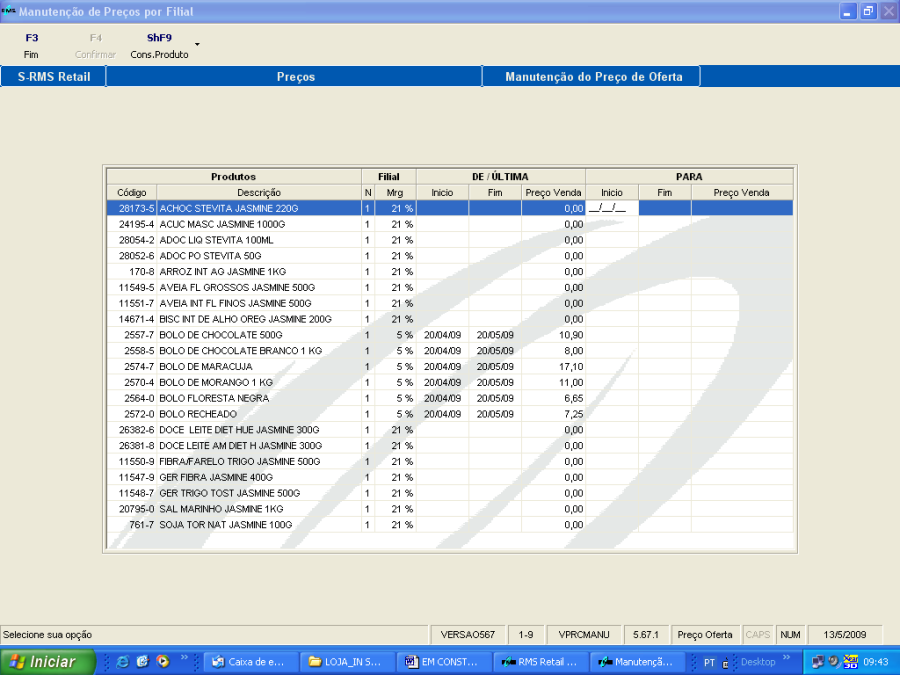The height and width of the screenshot is (675, 900).
Task: Select row ACUC MASC JASMINE 1000G
Action: 449,224
